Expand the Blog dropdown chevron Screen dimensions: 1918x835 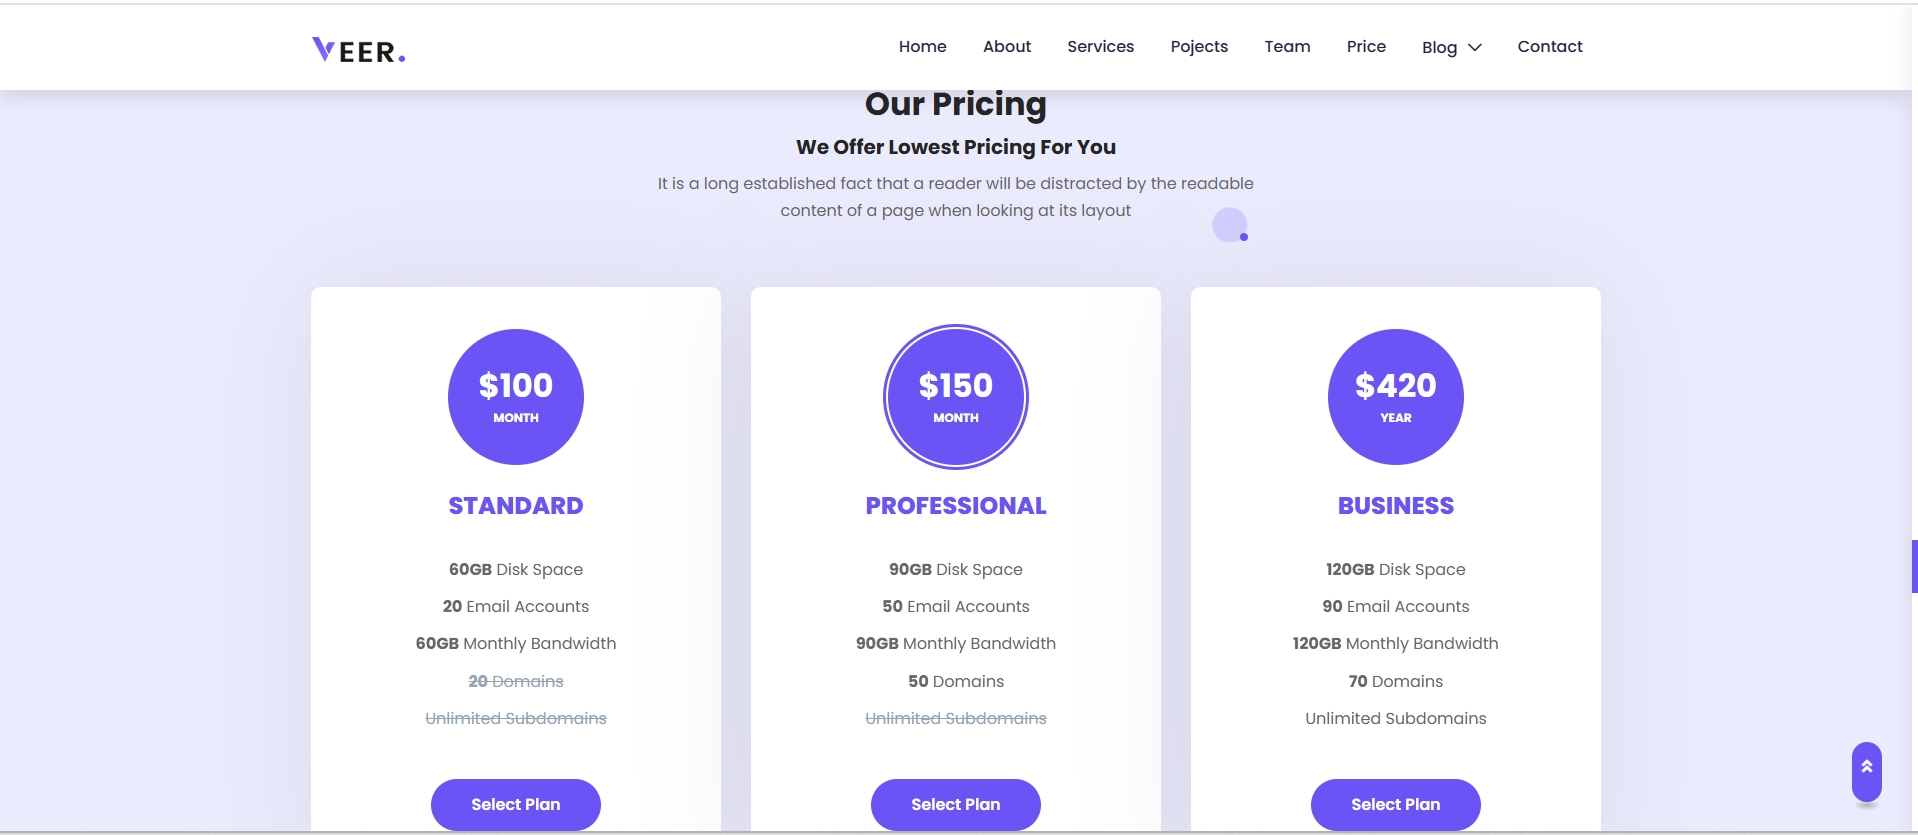tap(1474, 47)
